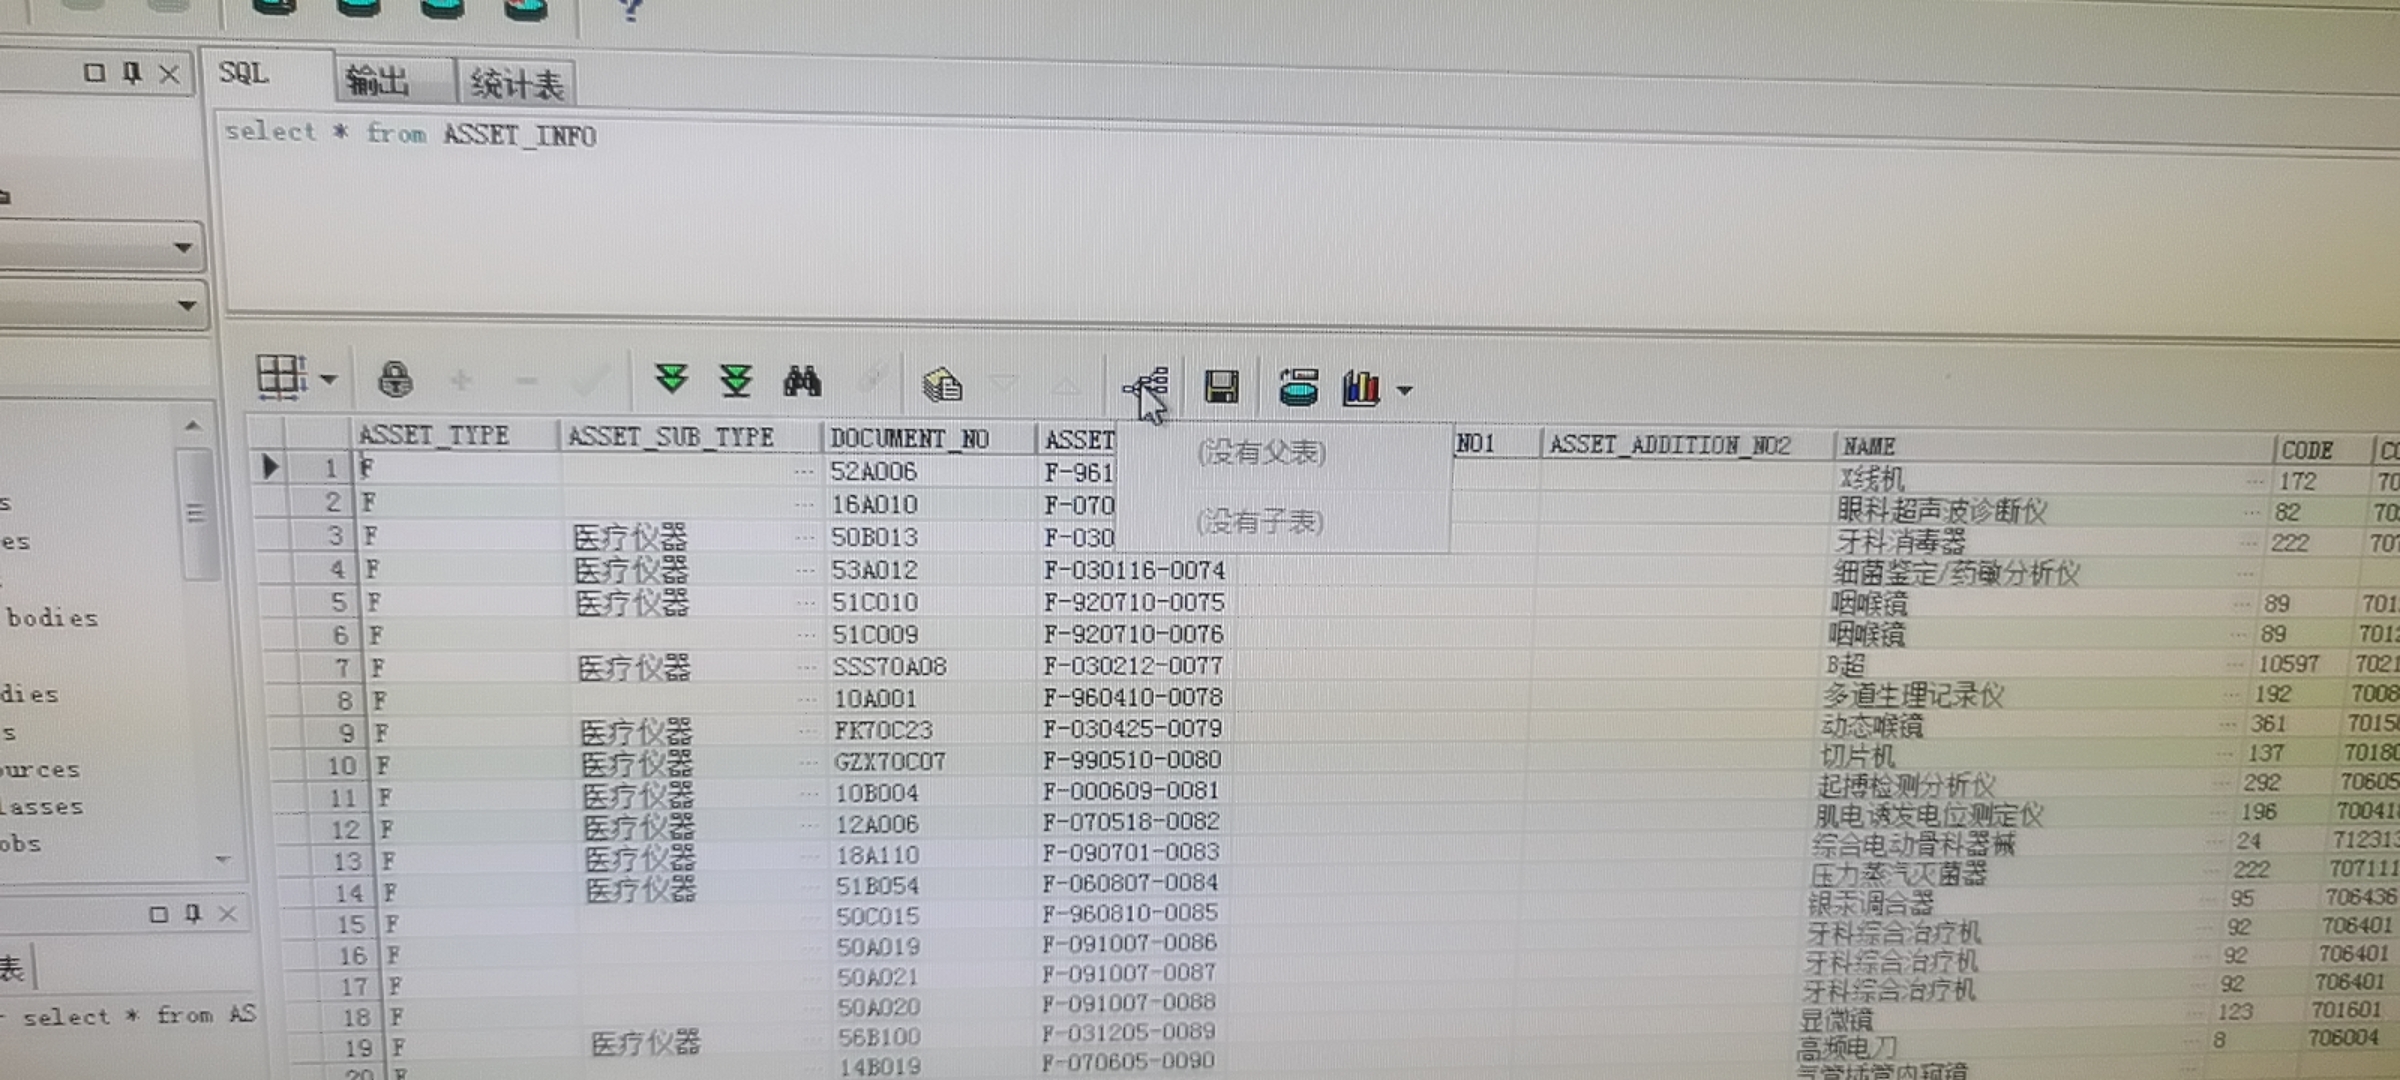This screenshot has width=2400, height=1080.
Task: Select row 10 via its row number
Action: 341,766
